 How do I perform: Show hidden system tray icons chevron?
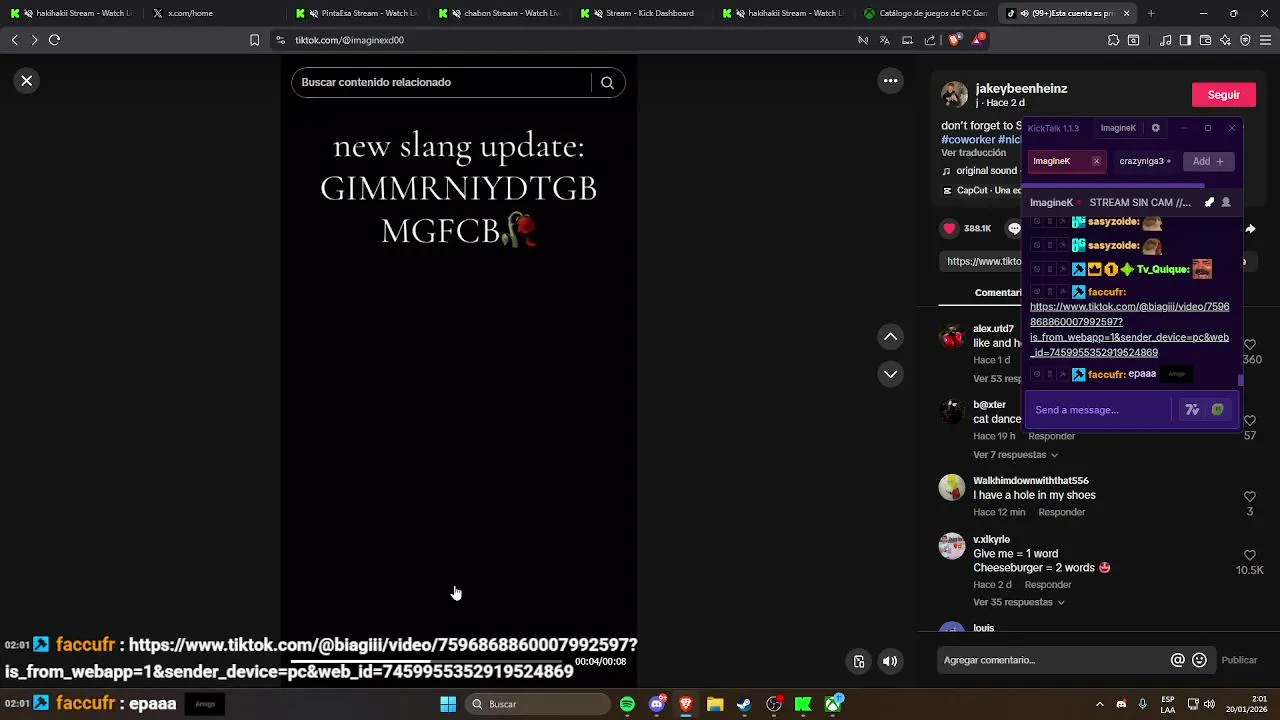(1099, 704)
